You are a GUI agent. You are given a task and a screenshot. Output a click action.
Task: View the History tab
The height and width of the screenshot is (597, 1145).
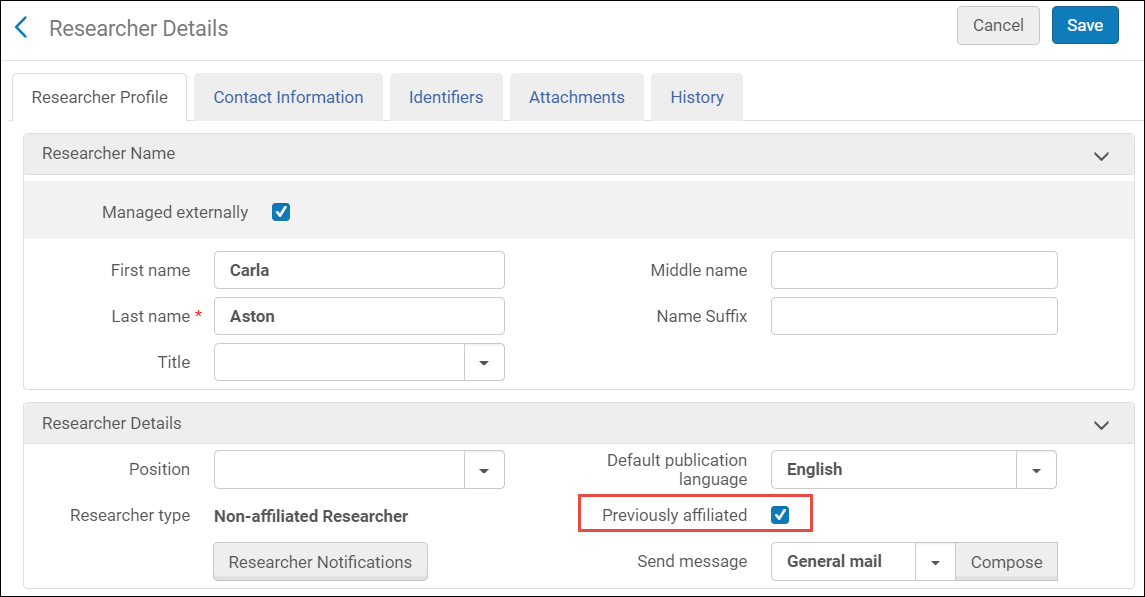coord(697,97)
